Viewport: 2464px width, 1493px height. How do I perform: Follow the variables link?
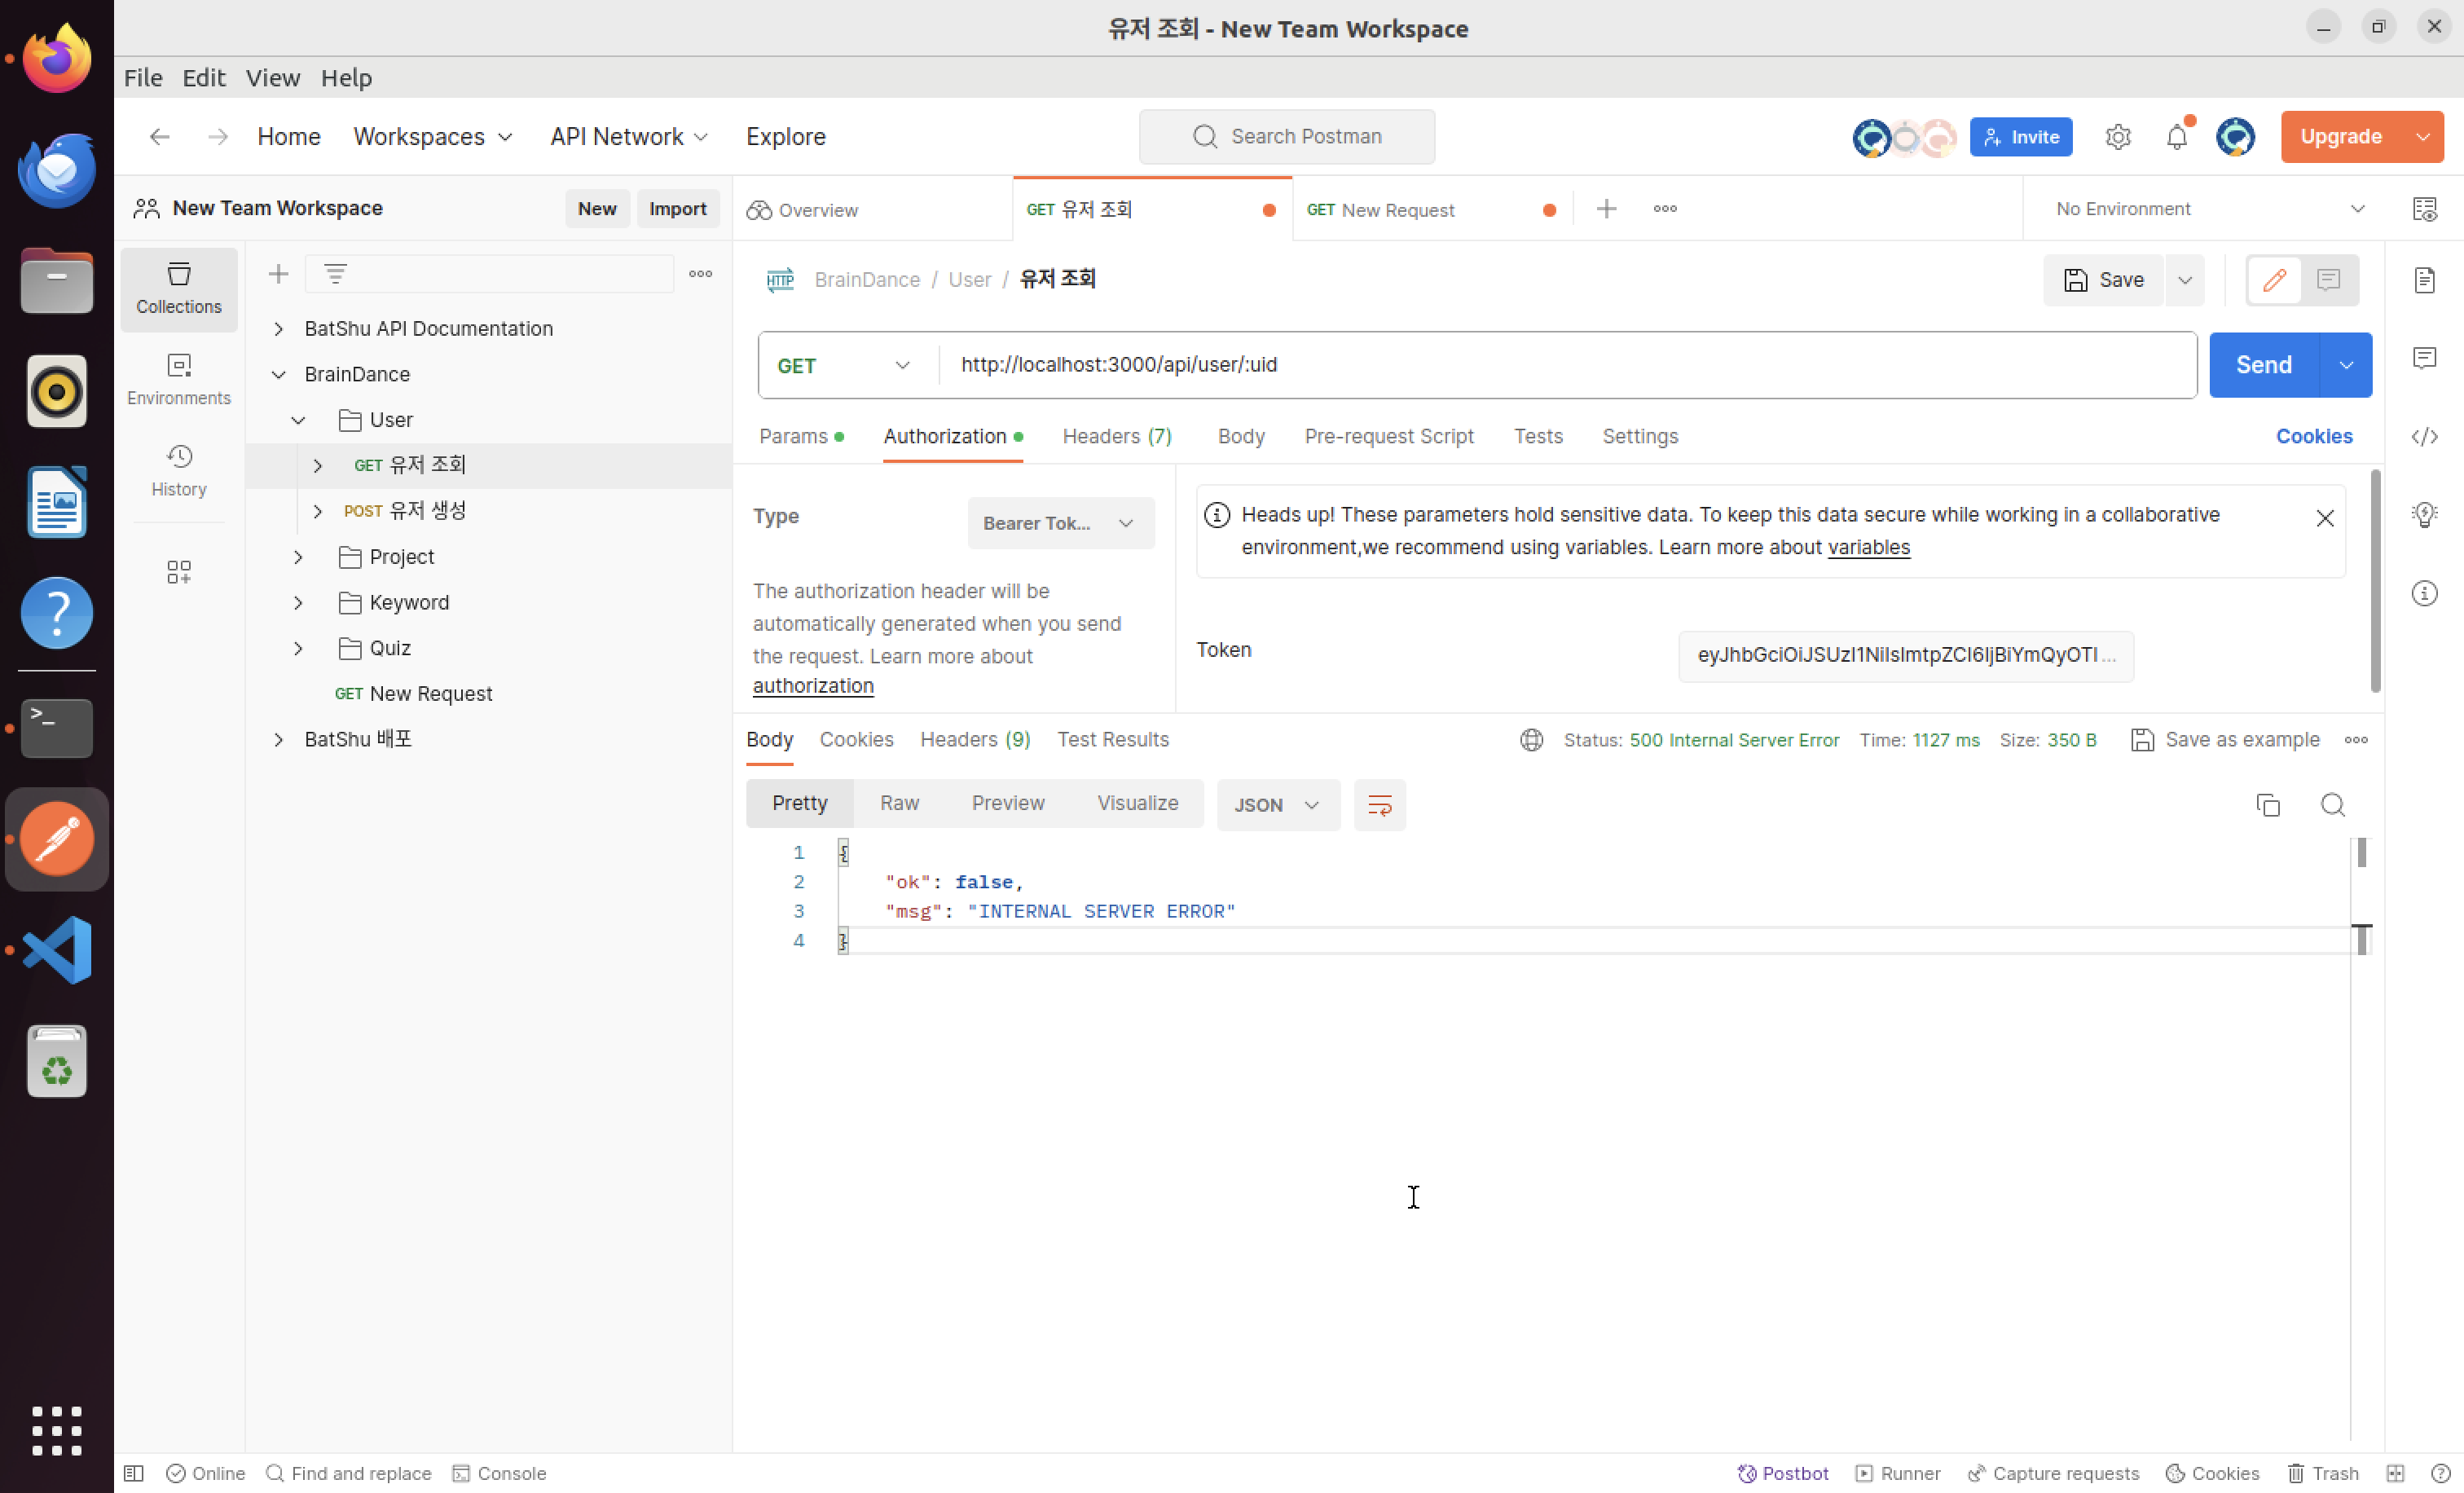pos(1868,547)
